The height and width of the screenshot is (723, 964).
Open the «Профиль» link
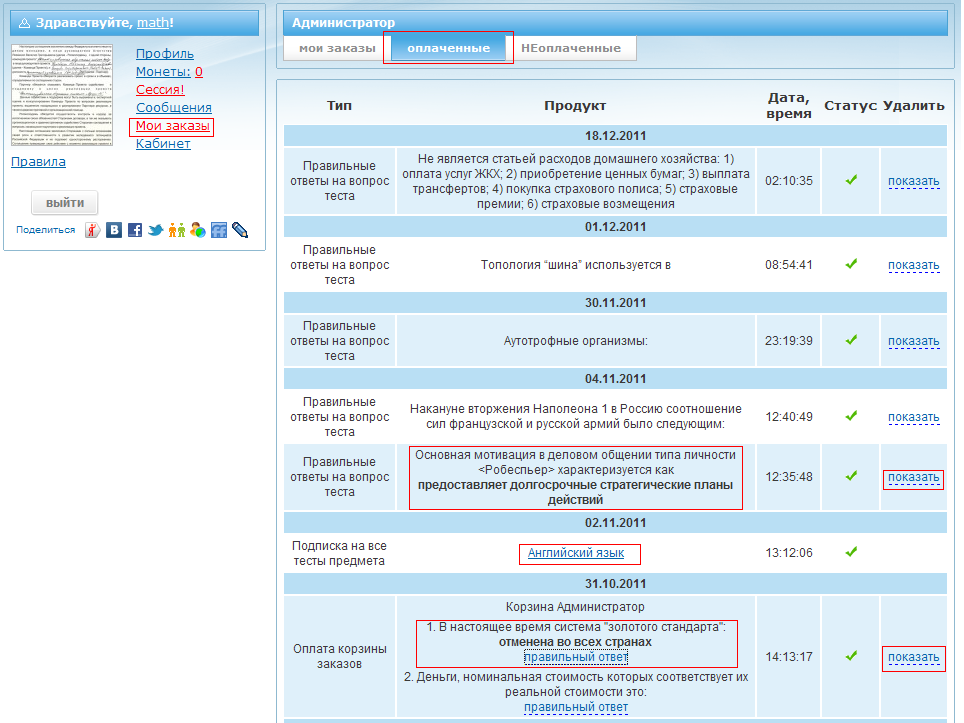click(x=165, y=54)
